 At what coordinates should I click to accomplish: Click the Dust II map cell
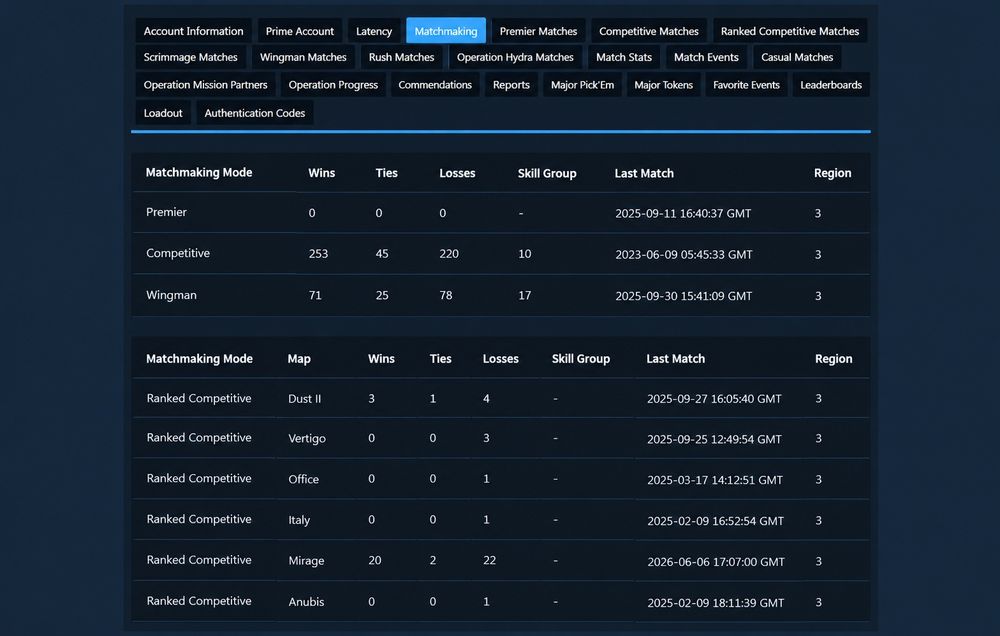(304, 399)
